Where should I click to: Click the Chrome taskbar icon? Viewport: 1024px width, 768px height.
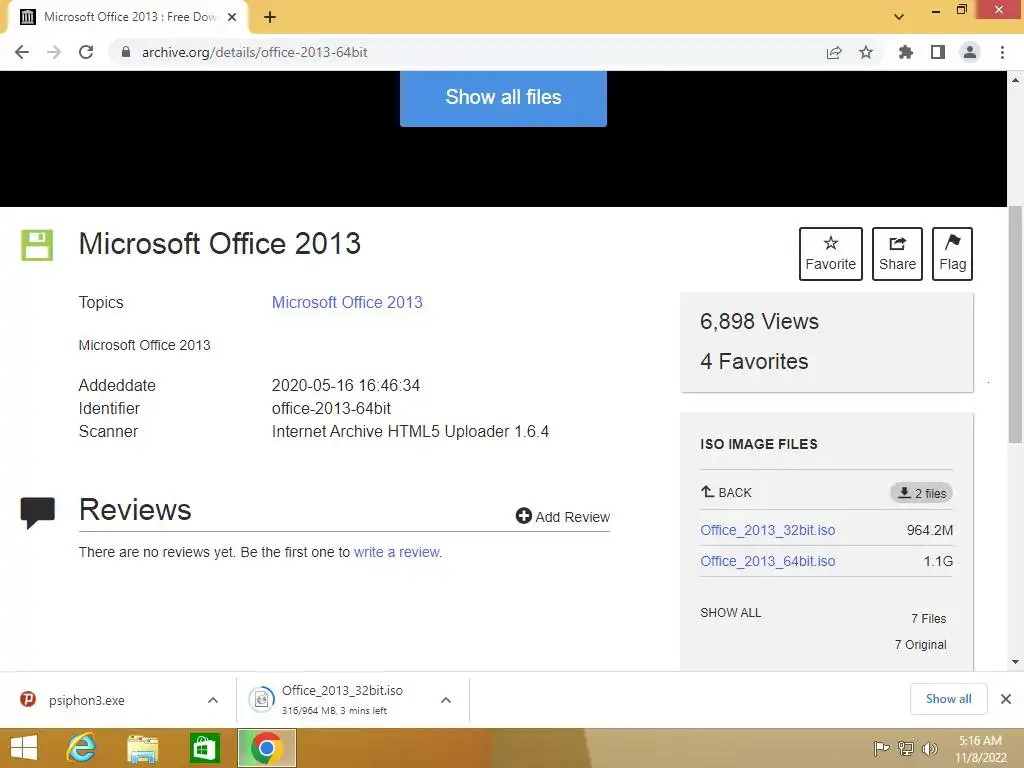pyautogui.click(x=266, y=748)
